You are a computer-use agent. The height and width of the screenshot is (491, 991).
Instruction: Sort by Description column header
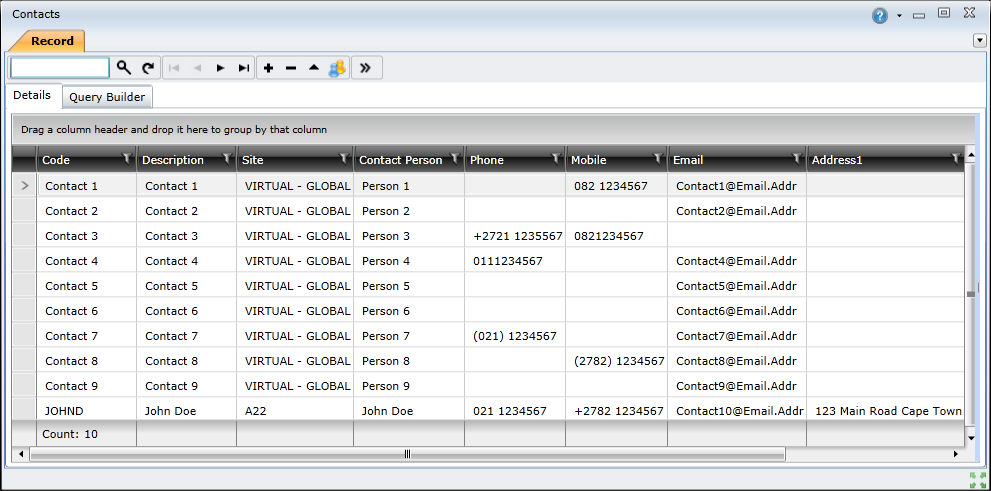(173, 161)
